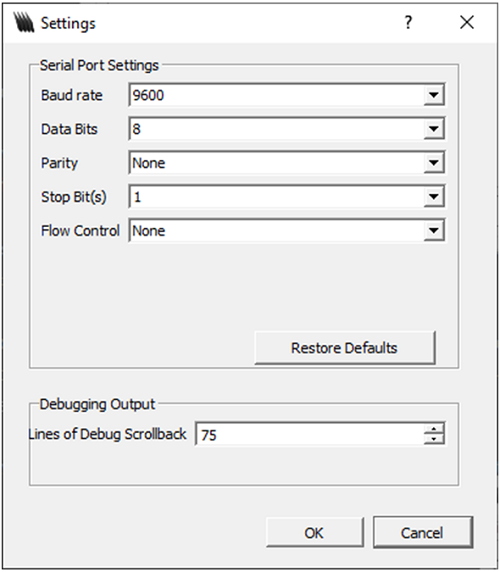This screenshot has height=572, width=500.
Task: Open the Parity dropdown arrow
Action: (x=434, y=163)
